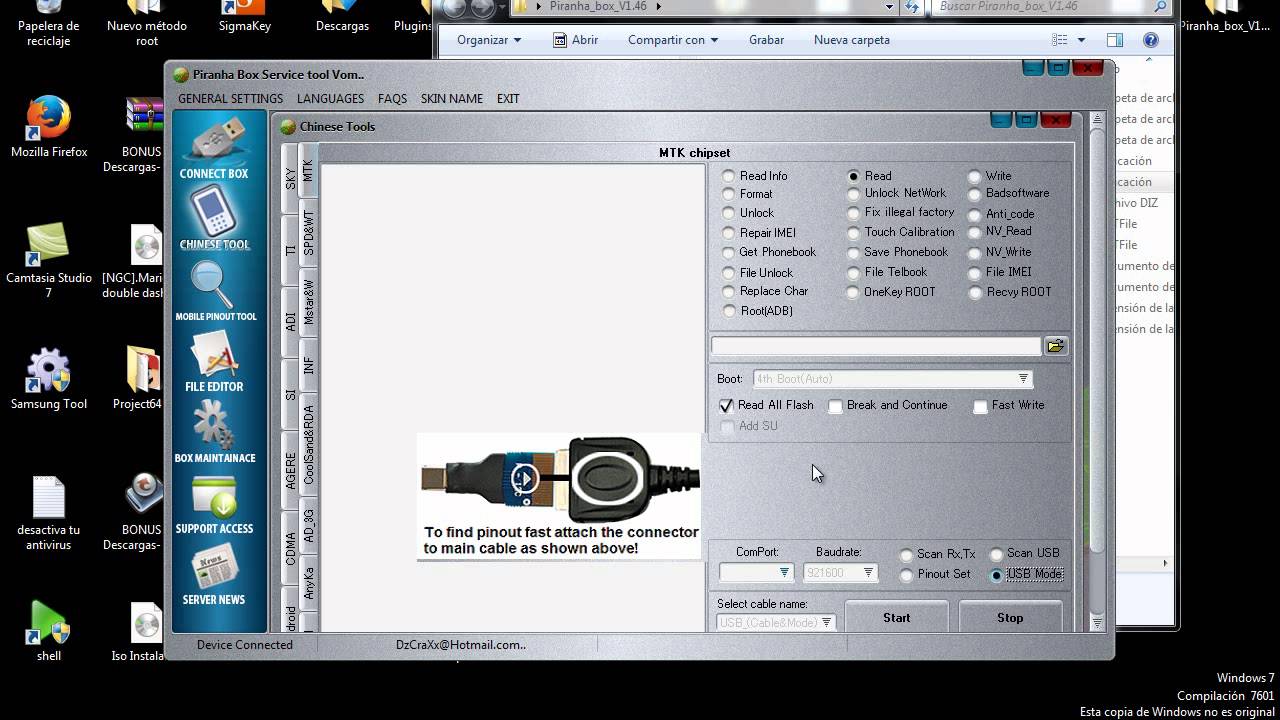Click Grabar in the Explorer toolbar

[766, 40]
